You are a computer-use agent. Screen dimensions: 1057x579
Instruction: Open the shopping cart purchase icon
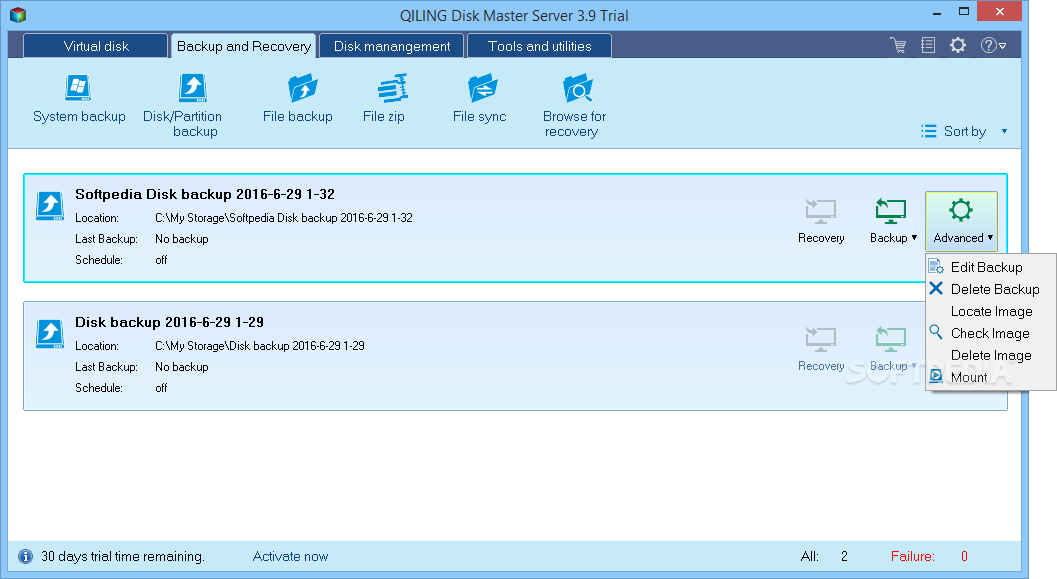point(898,45)
